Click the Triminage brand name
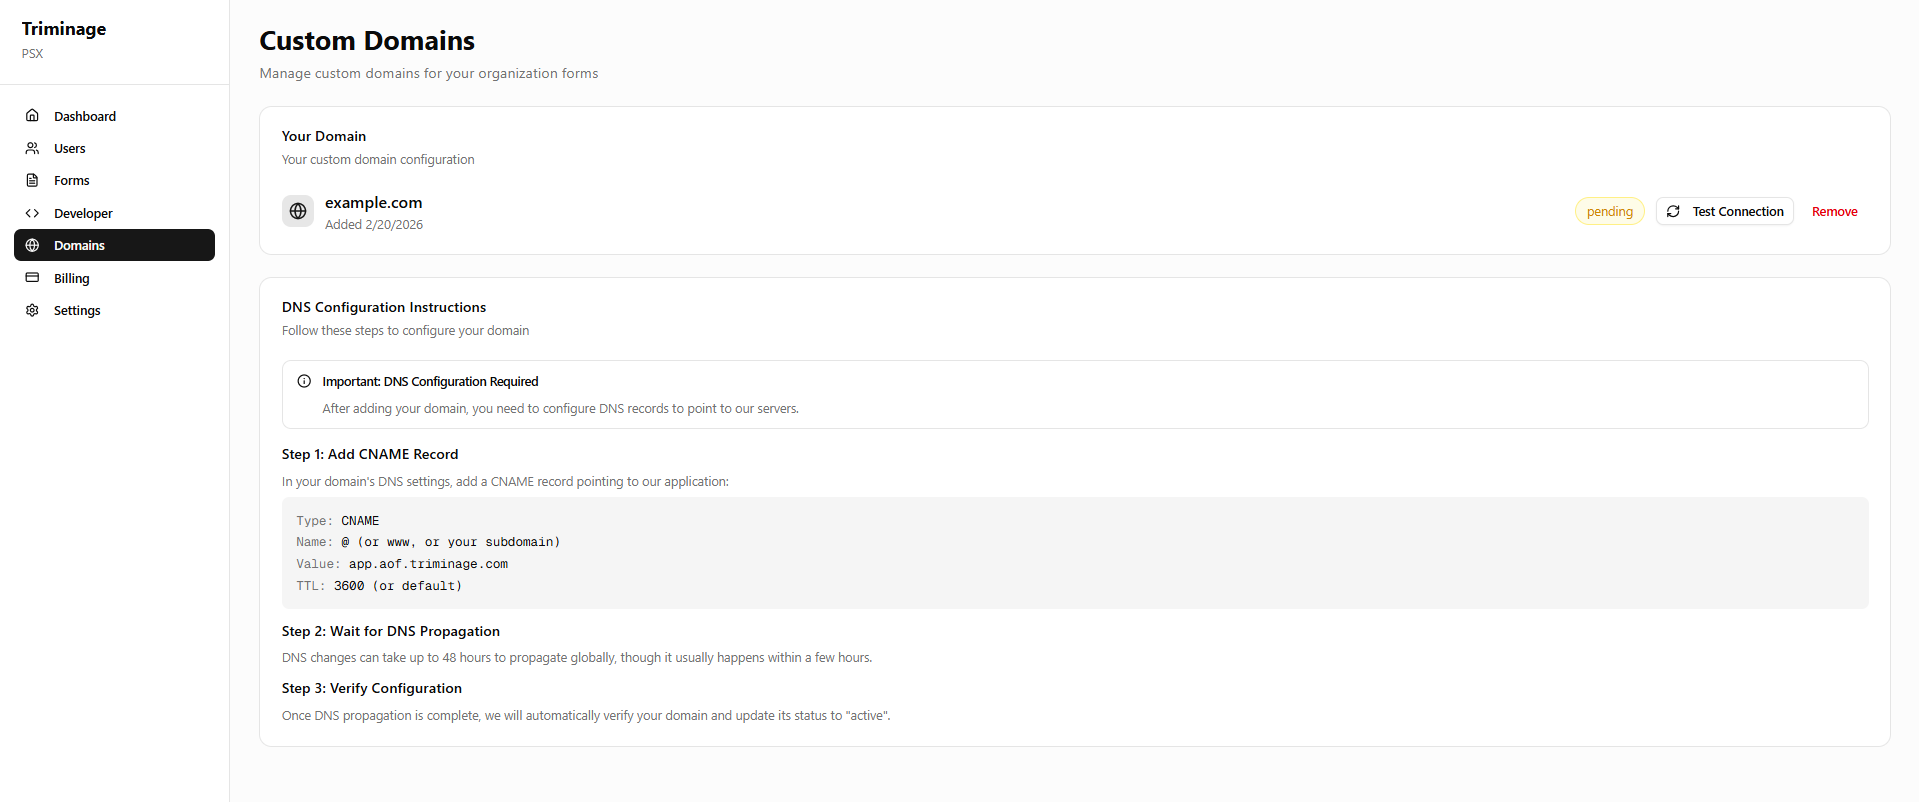The width and height of the screenshot is (1919, 802). pos(64,29)
